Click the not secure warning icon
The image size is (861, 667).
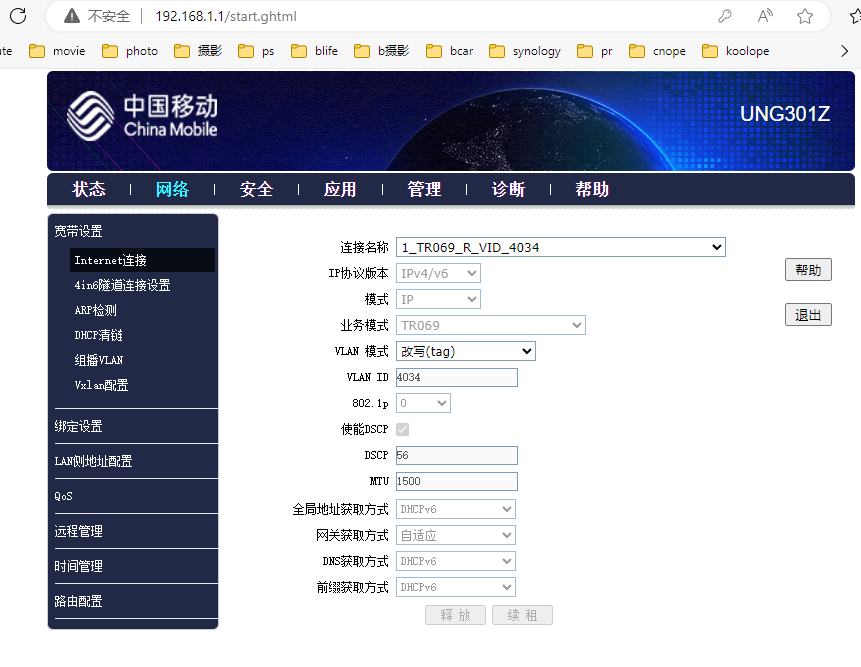pos(72,16)
